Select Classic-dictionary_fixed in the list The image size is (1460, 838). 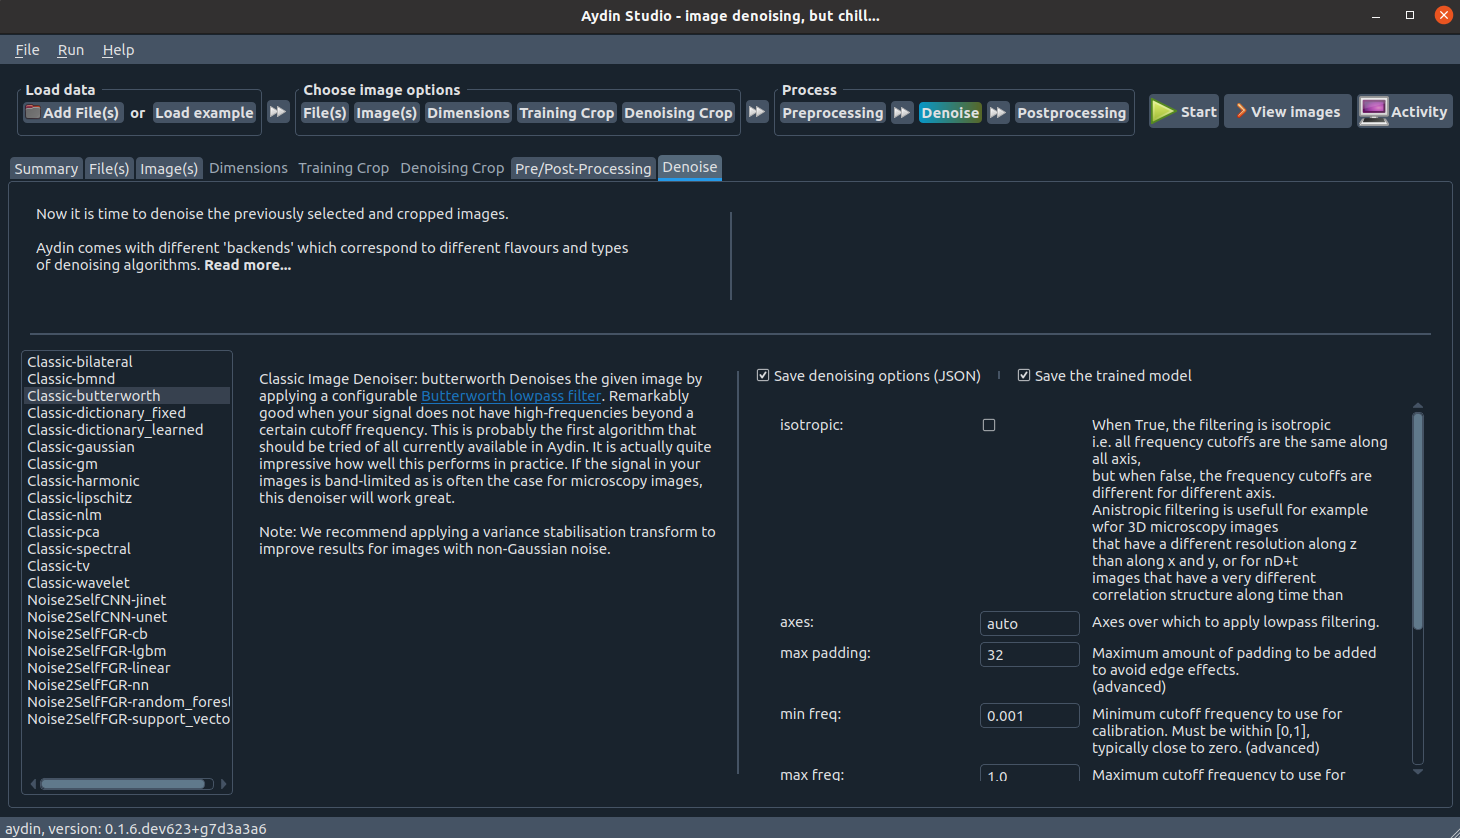tap(127, 413)
